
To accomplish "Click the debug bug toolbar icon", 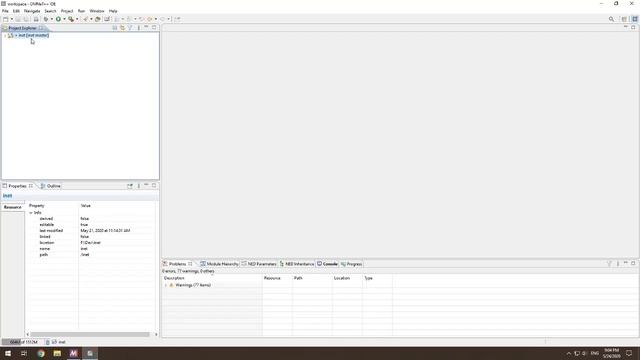I will coord(46,19).
